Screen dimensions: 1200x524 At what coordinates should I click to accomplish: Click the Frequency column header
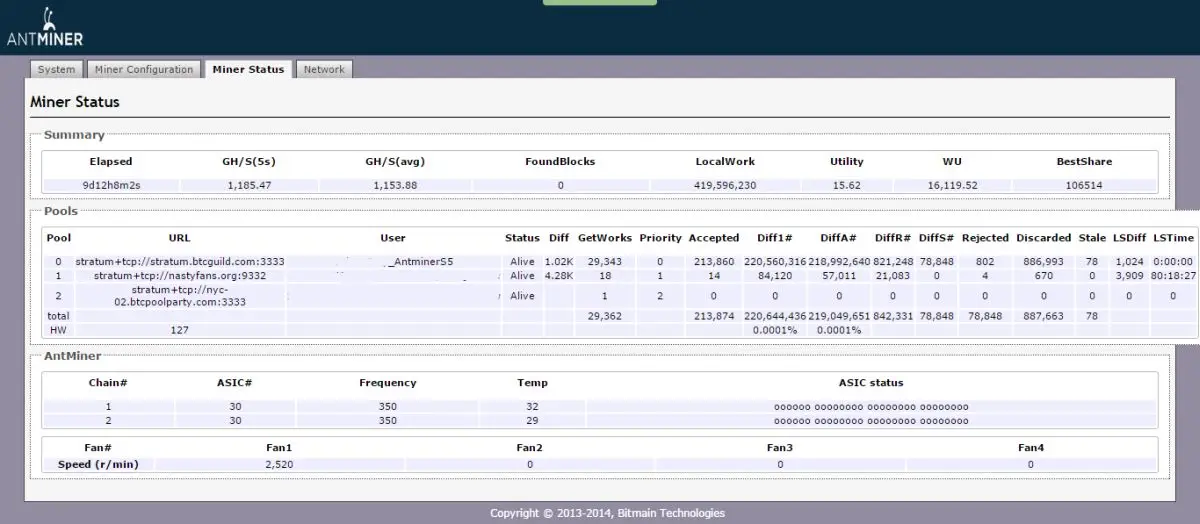coord(387,383)
